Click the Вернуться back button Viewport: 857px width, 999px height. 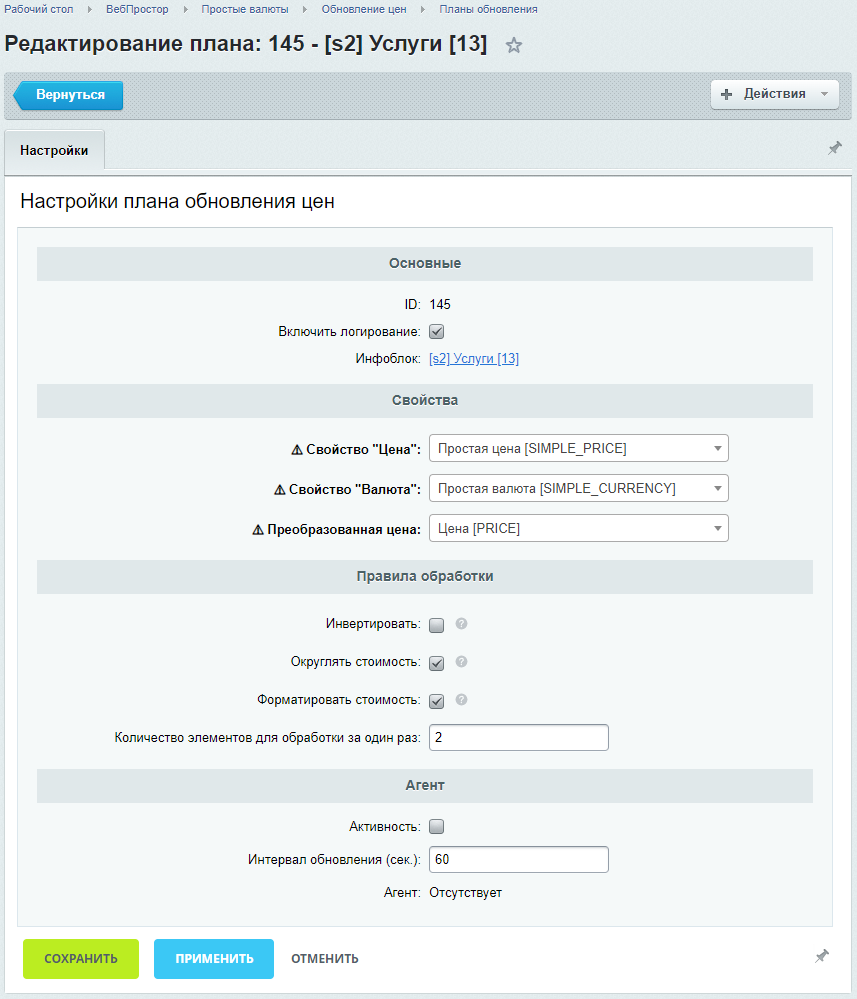(69, 95)
